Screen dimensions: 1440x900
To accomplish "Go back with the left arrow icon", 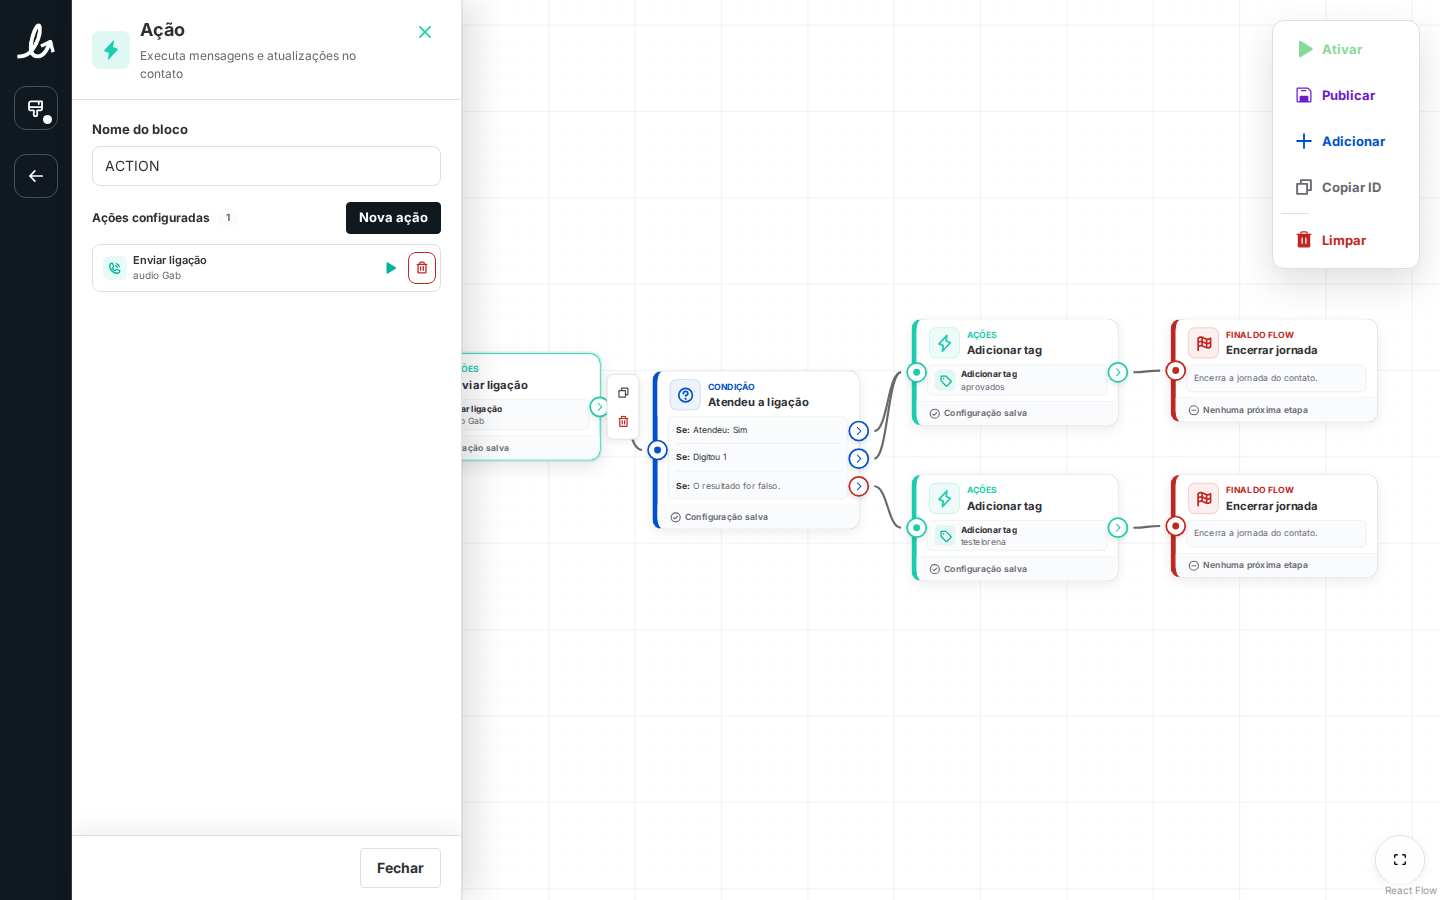I will [x=36, y=176].
